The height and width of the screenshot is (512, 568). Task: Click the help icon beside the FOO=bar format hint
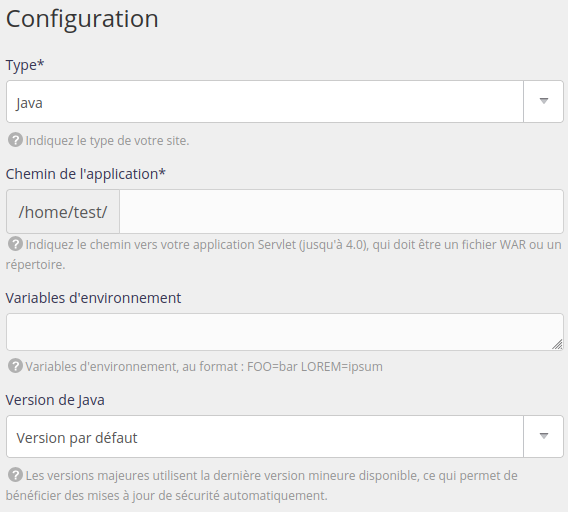click(x=15, y=366)
